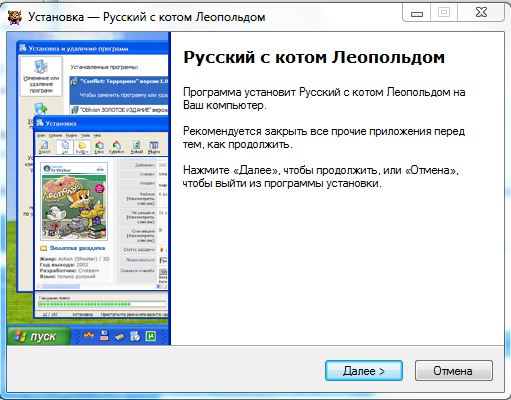Screen dimensions: 511x400
Task: Click the Пуск start button in banner
Action: click(39, 336)
